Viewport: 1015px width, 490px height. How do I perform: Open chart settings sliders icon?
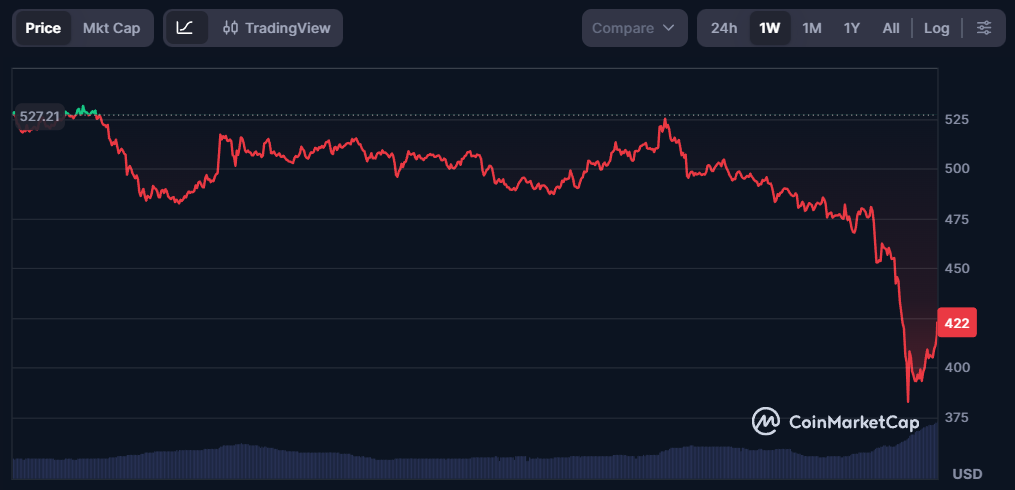click(x=984, y=28)
